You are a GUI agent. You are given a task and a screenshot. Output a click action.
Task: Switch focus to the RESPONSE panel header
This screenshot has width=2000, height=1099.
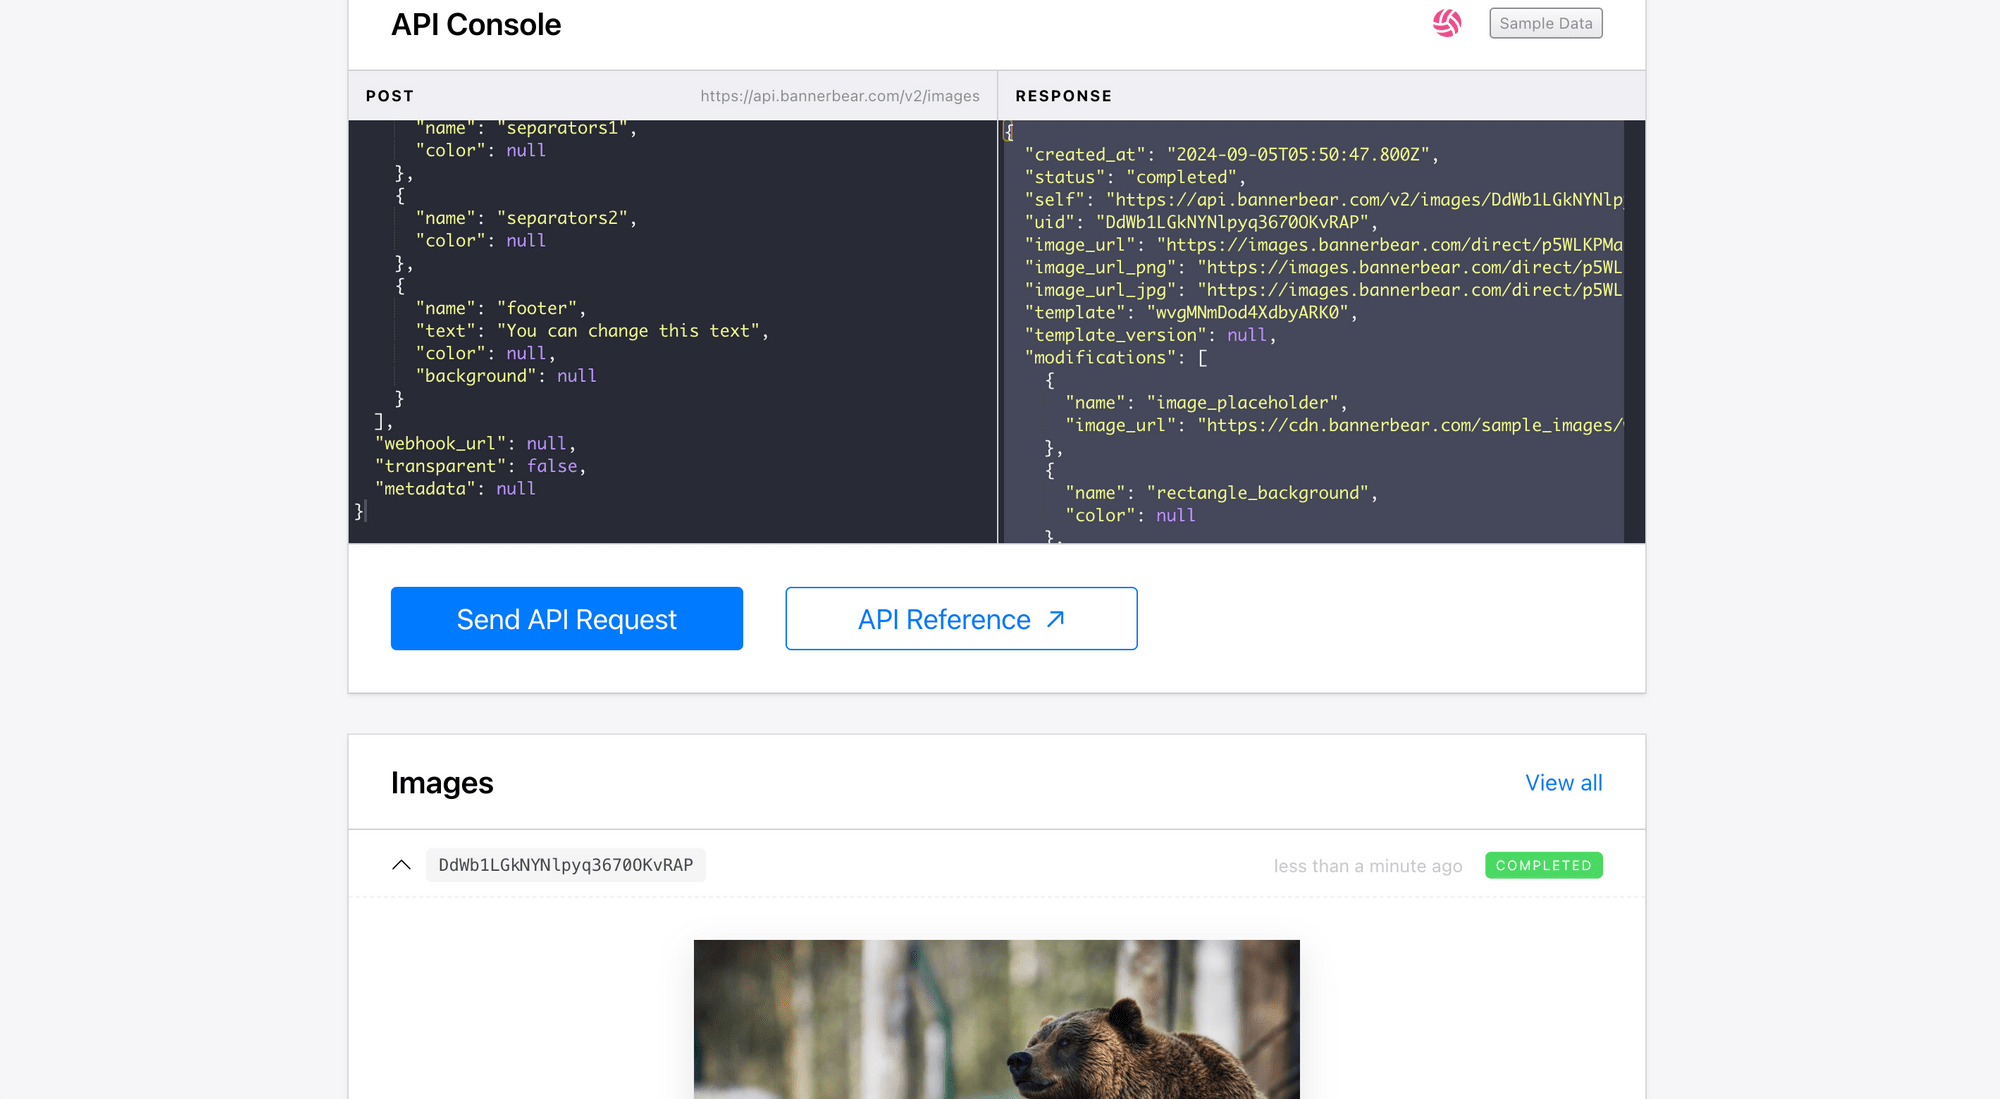[x=1063, y=95]
